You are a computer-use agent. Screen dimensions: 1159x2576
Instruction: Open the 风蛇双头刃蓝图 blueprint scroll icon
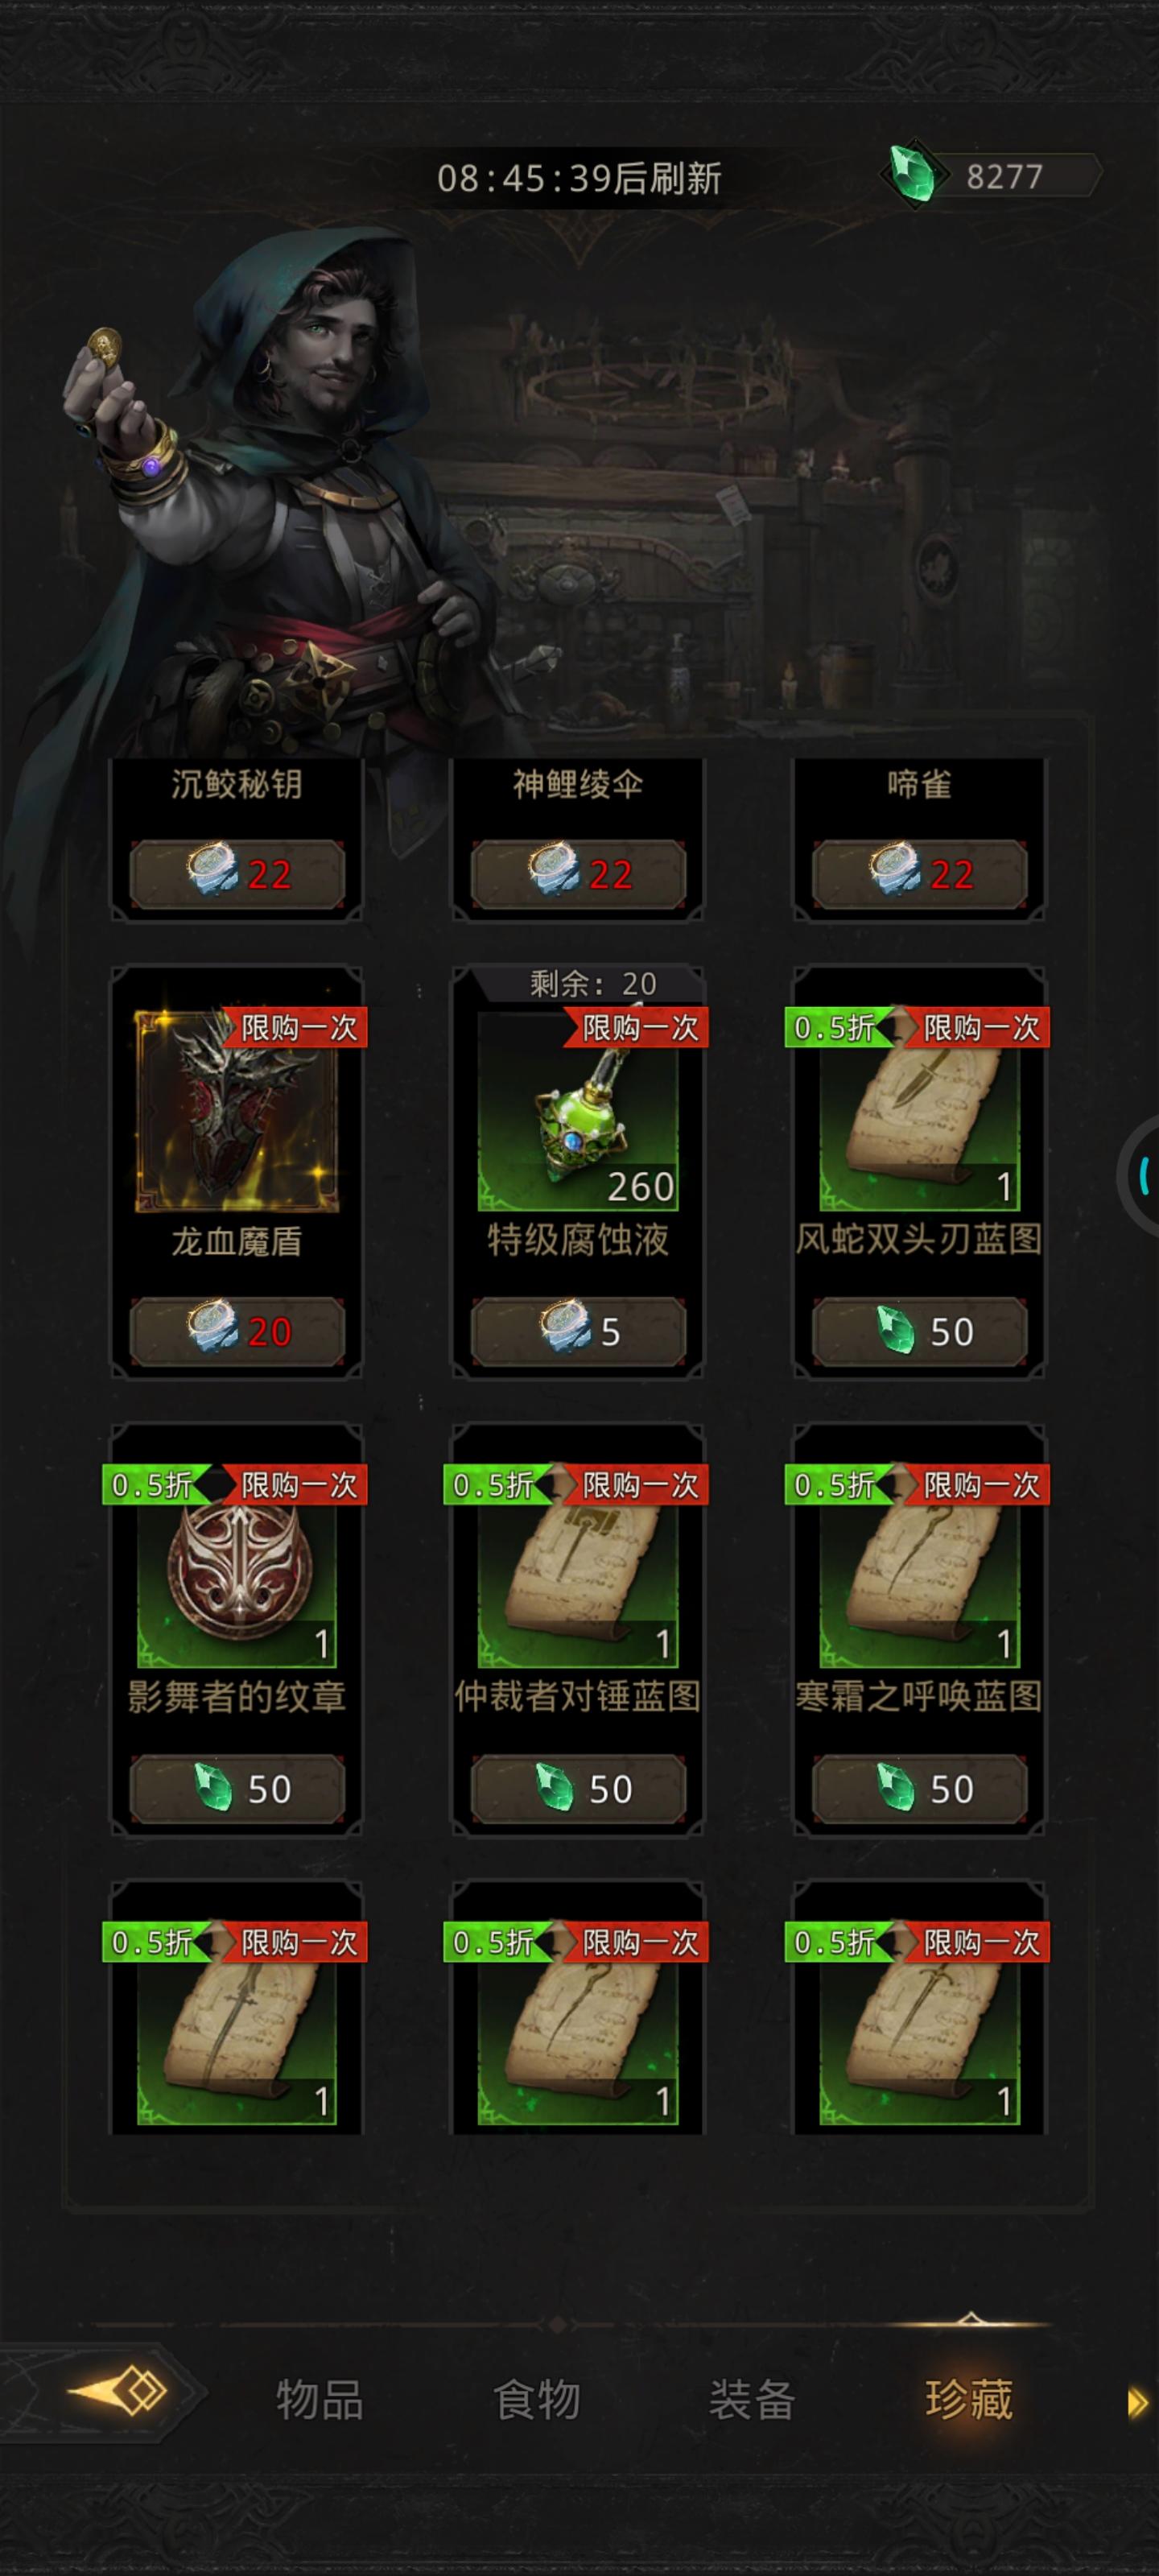click(919, 1111)
